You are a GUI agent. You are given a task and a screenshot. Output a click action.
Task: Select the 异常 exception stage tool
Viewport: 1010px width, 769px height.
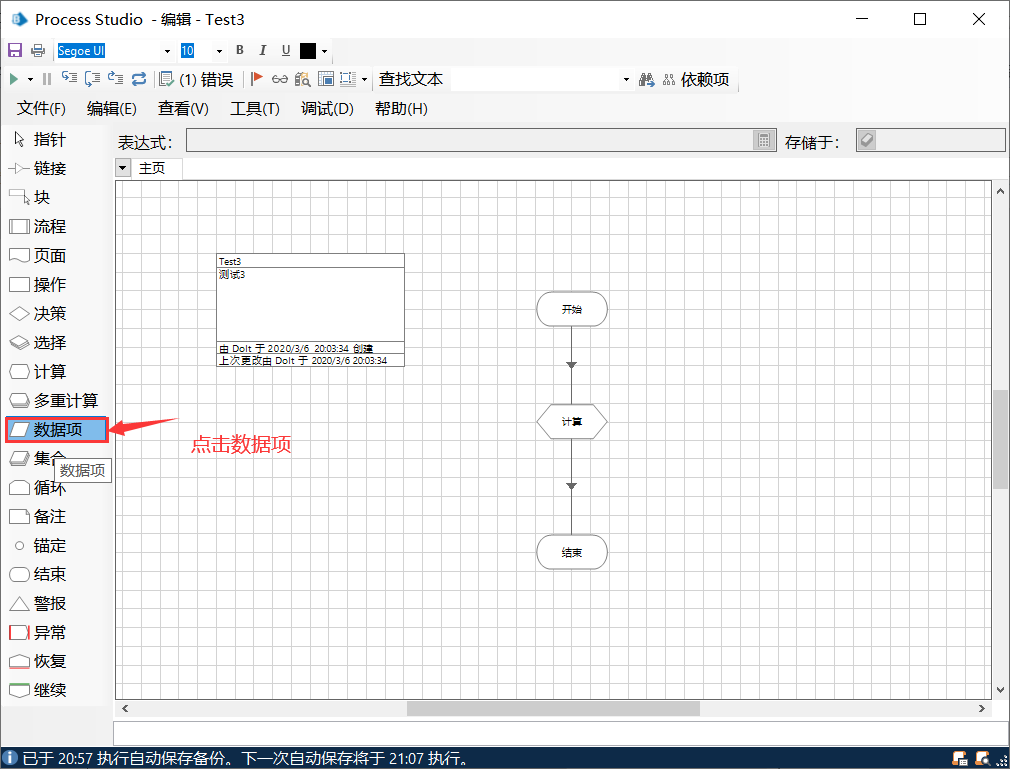click(x=37, y=632)
